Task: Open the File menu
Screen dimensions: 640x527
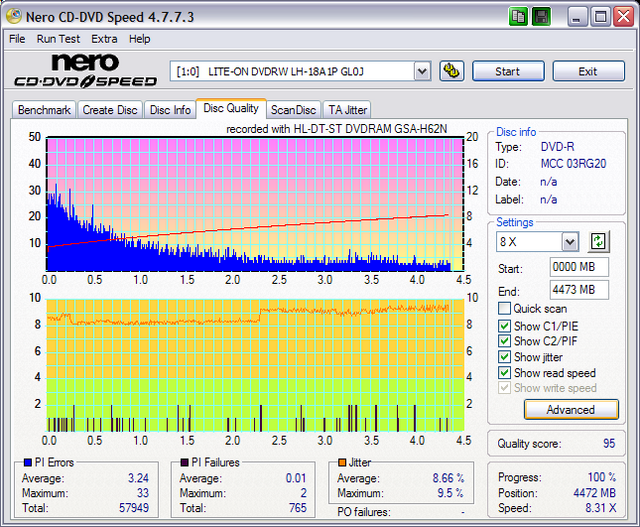Action: 17,39
